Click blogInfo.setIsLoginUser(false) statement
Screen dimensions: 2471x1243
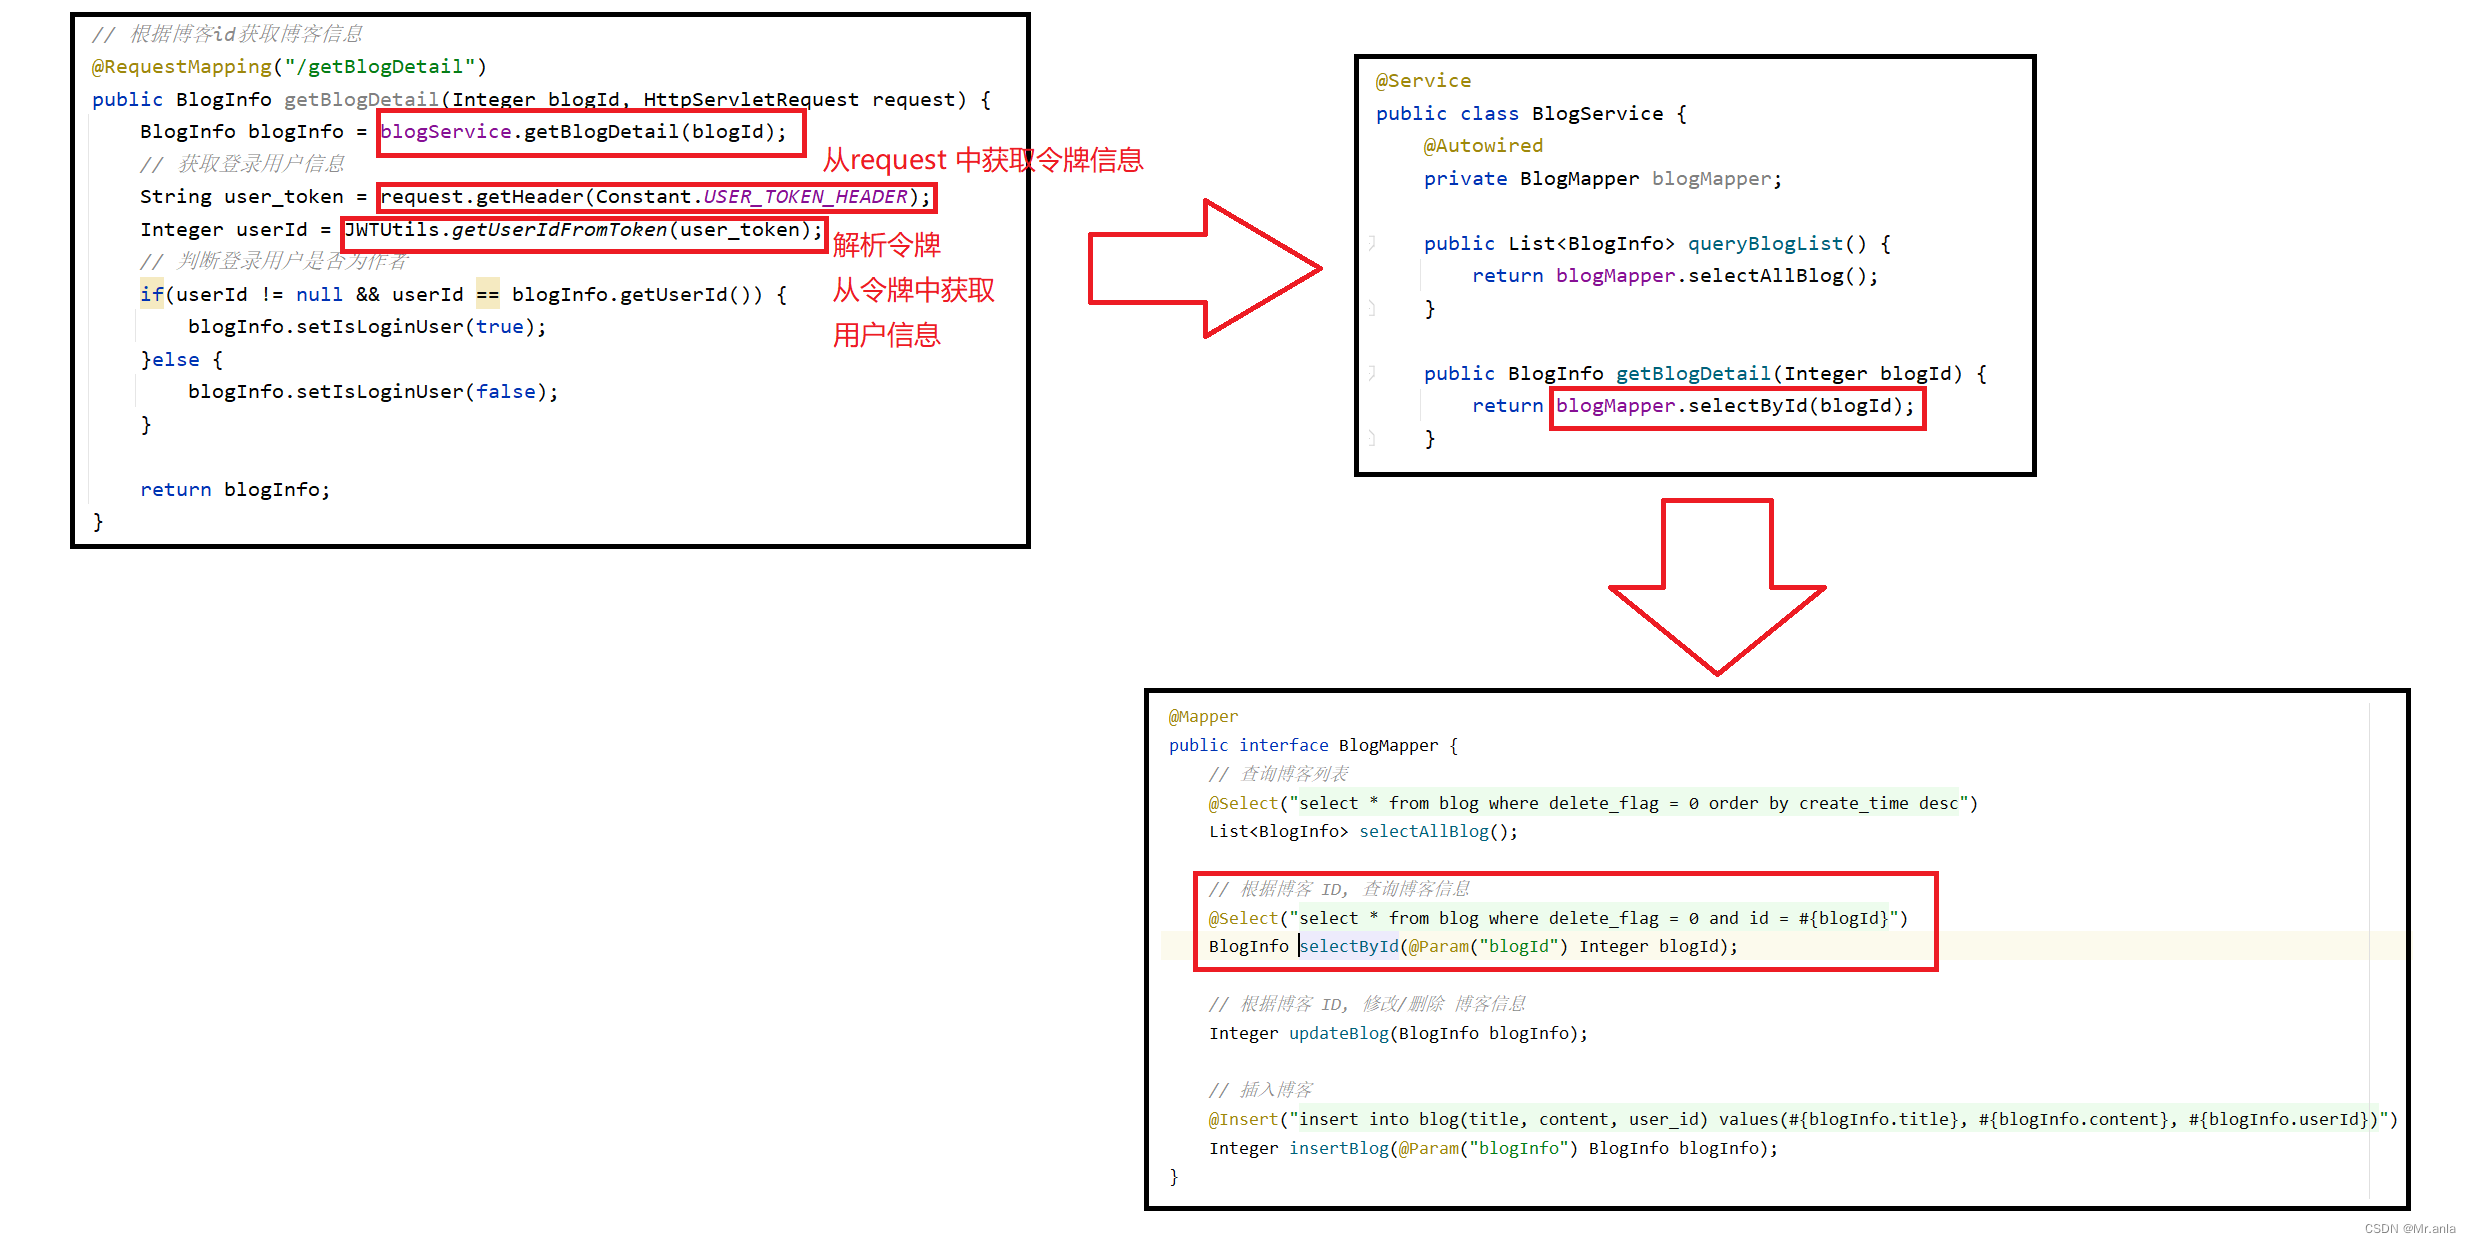point(373,392)
